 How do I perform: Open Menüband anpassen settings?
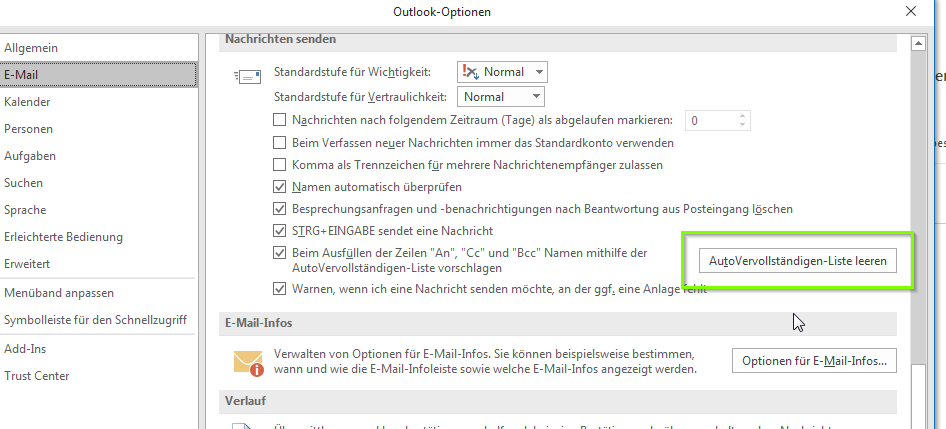tap(98, 293)
